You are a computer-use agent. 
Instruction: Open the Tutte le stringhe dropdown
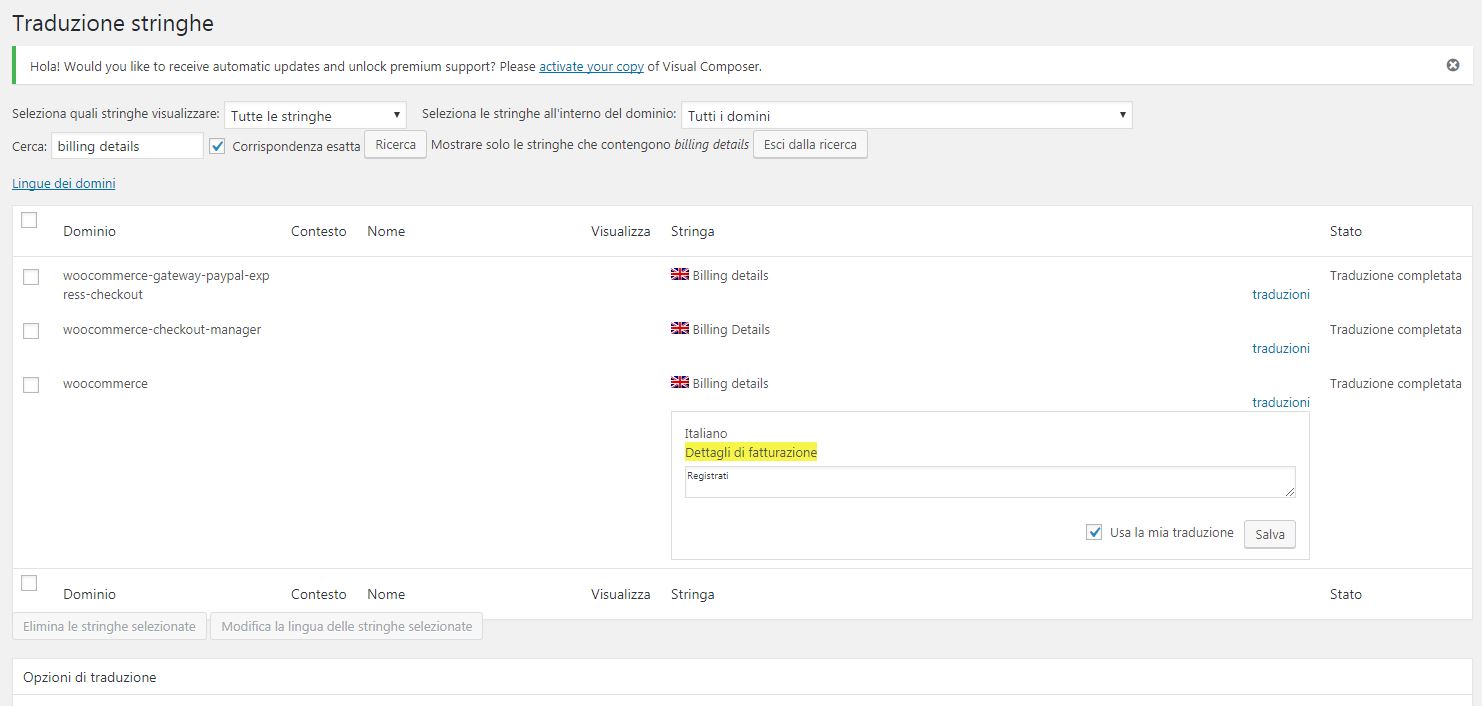pyautogui.click(x=315, y=116)
